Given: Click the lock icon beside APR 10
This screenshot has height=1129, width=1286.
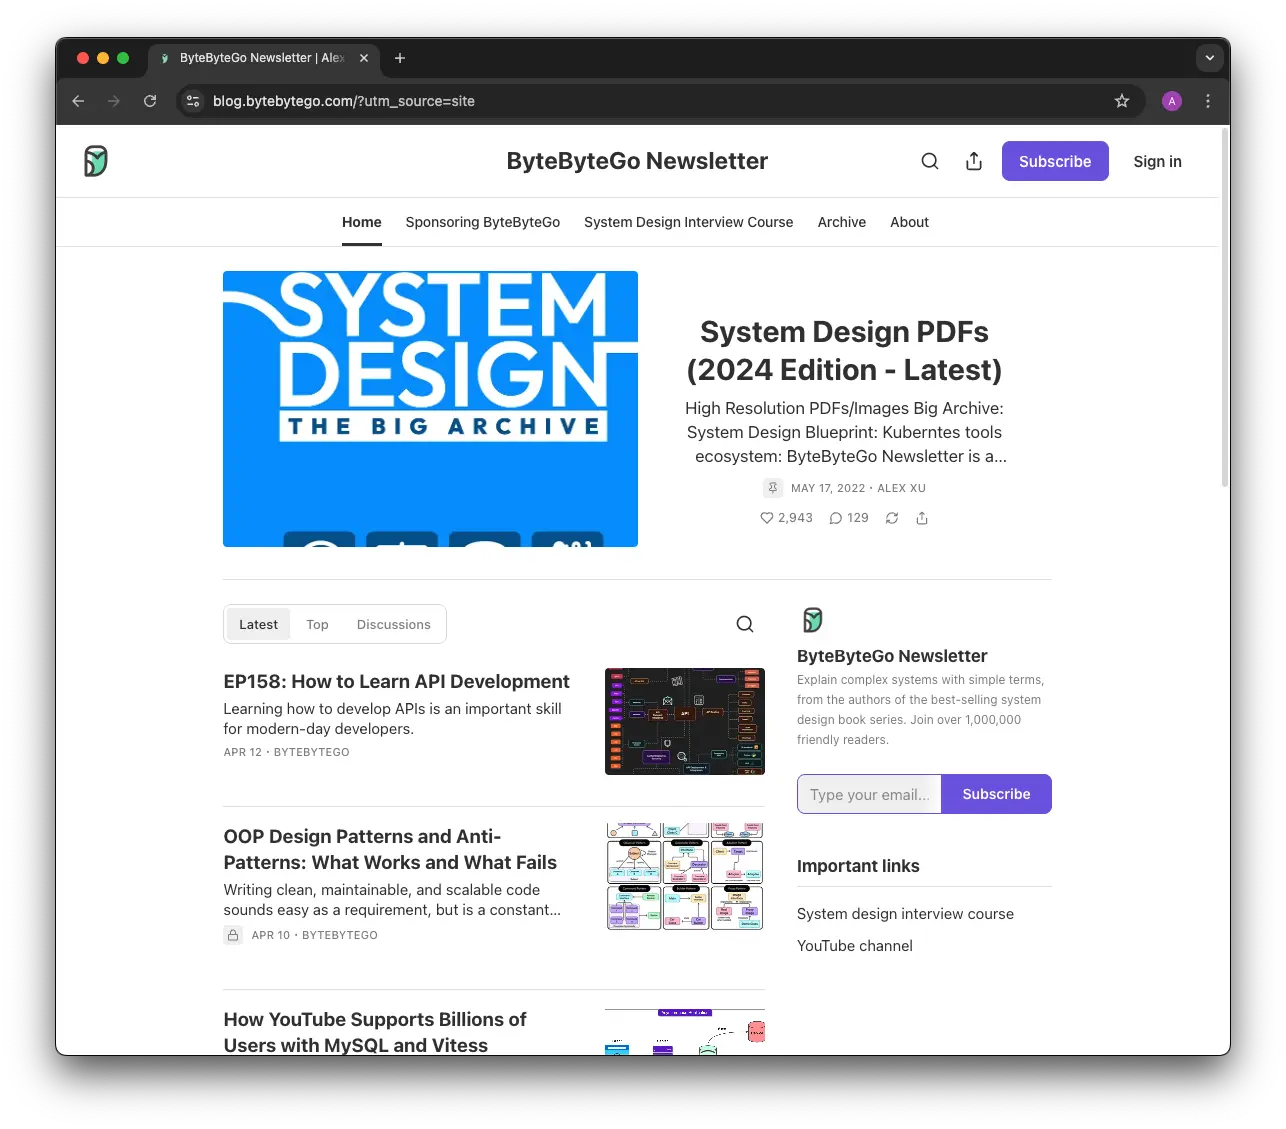Looking at the screenshot, I should coord(233,935).
